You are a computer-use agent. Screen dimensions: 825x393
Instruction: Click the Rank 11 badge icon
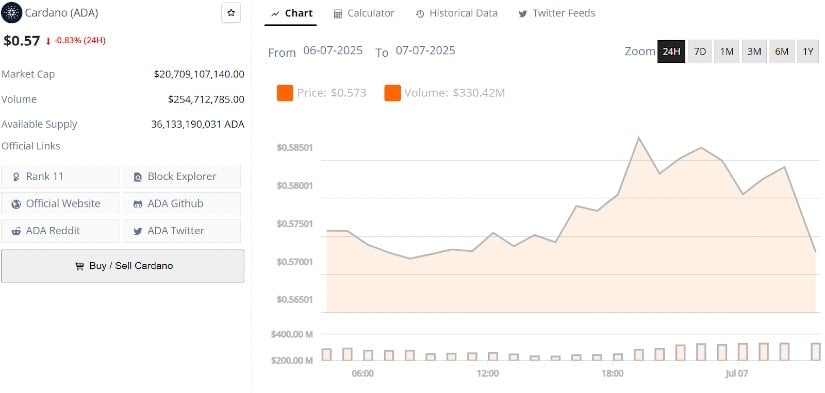point(16,177)
